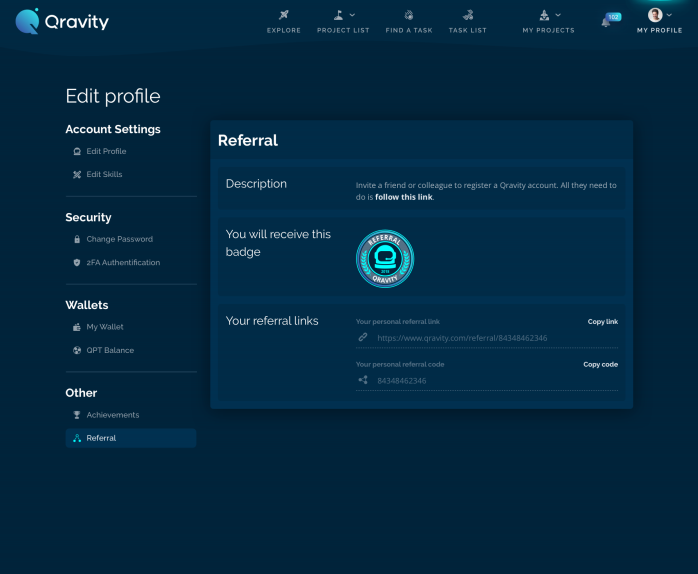Copy the referral code

[x=601, y=364]
